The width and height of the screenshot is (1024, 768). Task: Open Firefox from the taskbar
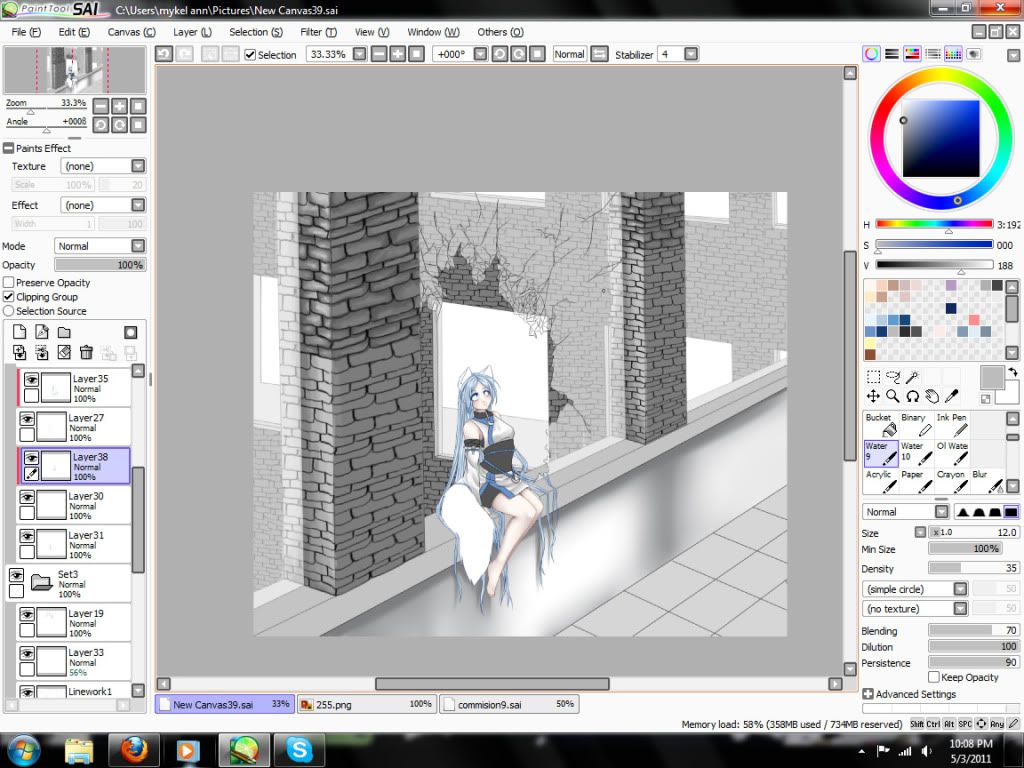pyautogui.click(x=133, y=750)
